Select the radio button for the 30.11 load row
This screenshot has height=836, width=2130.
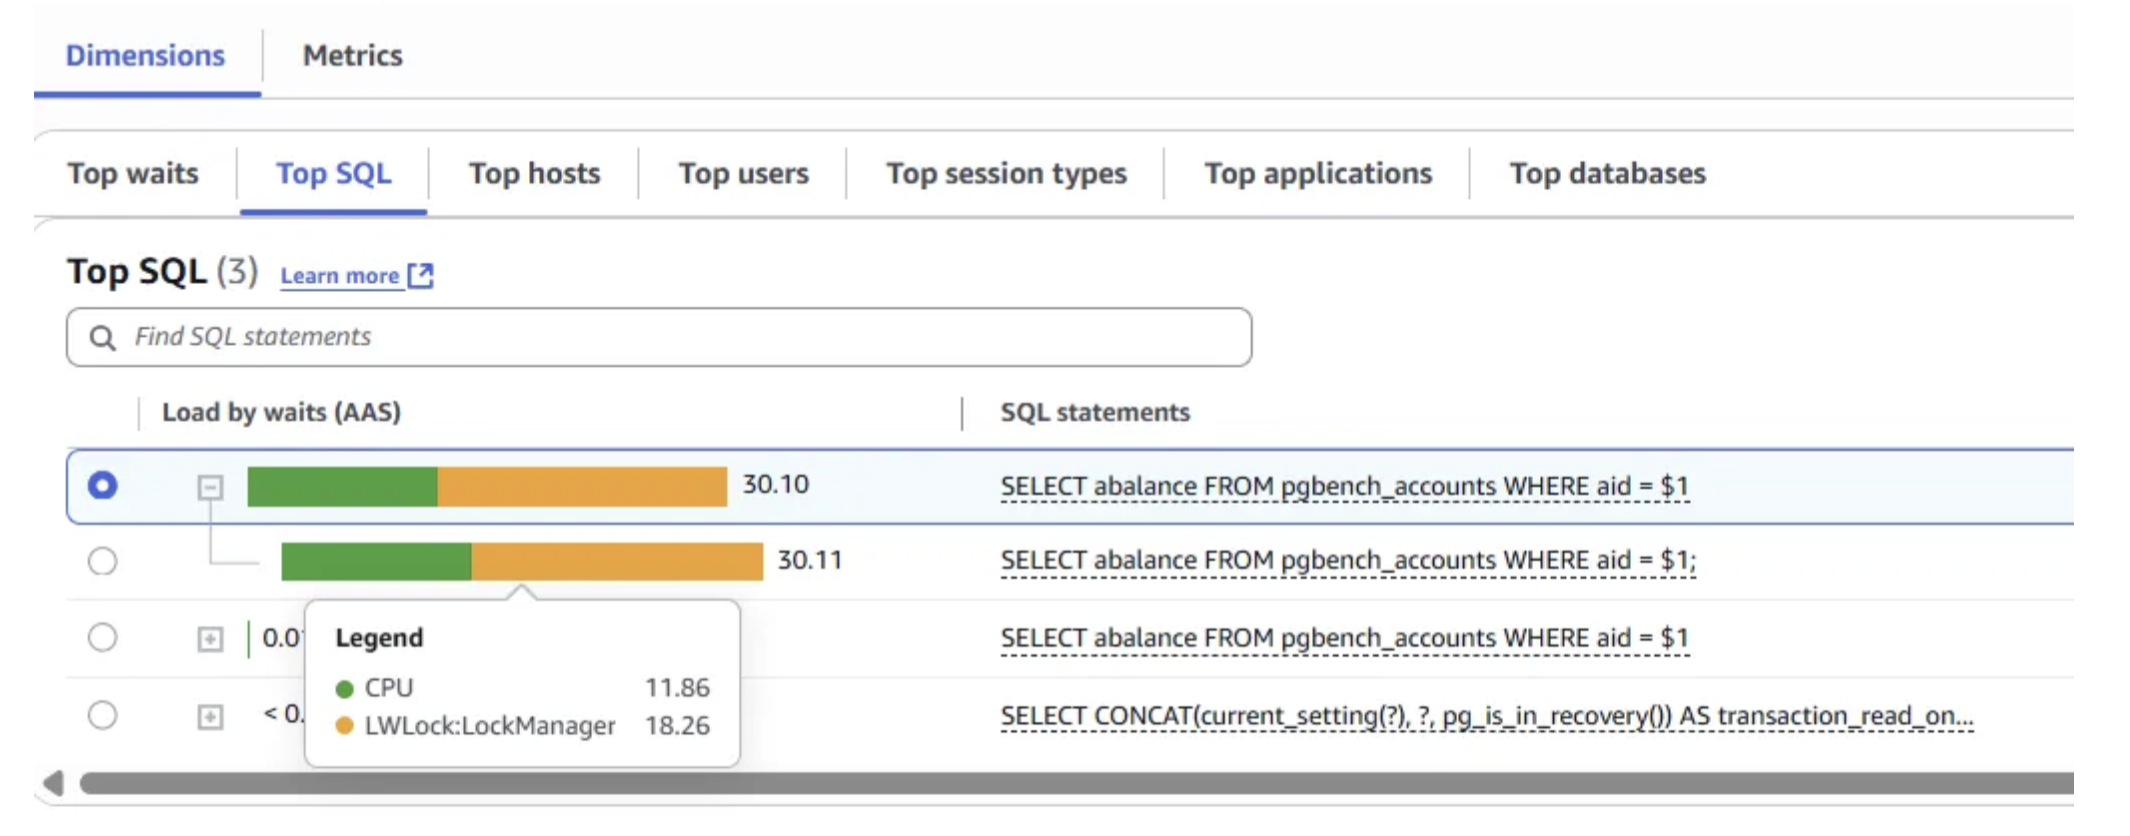[x=102, y=561]
